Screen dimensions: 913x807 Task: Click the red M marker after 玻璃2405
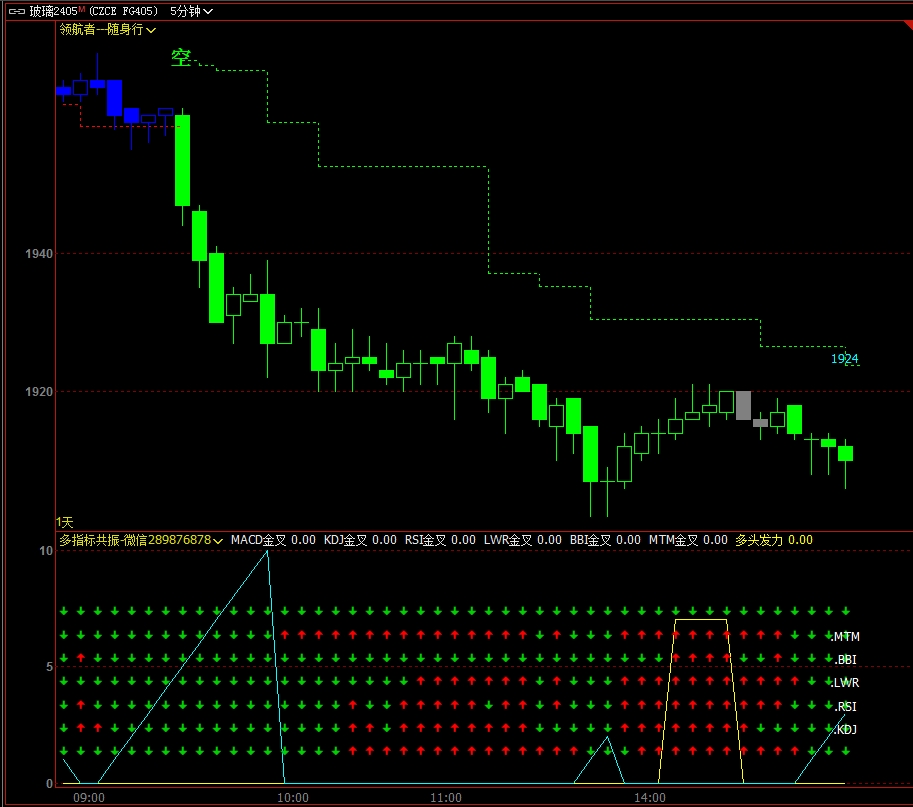coord(81,9)
